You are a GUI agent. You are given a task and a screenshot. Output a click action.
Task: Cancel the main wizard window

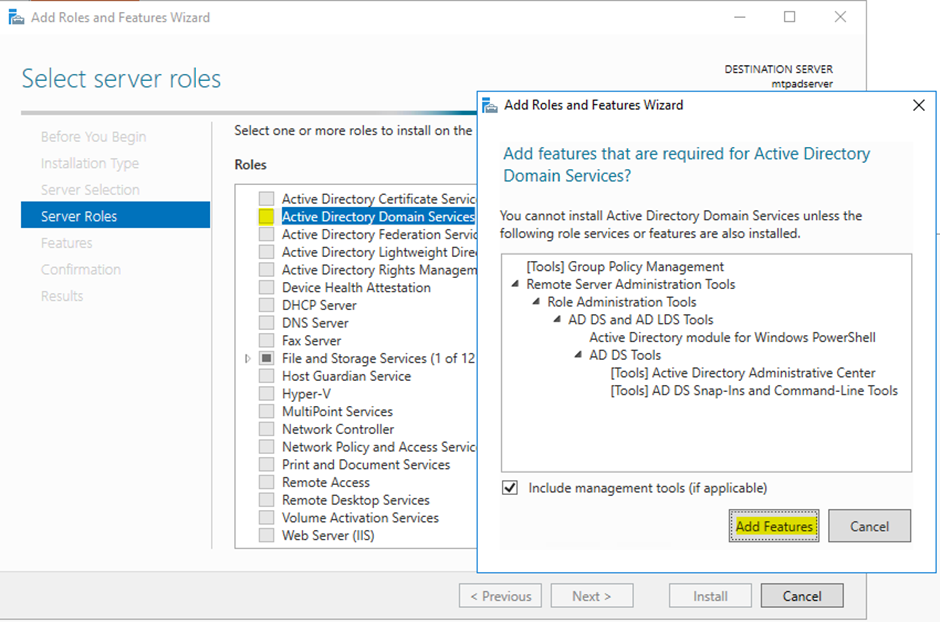point(802,596)
